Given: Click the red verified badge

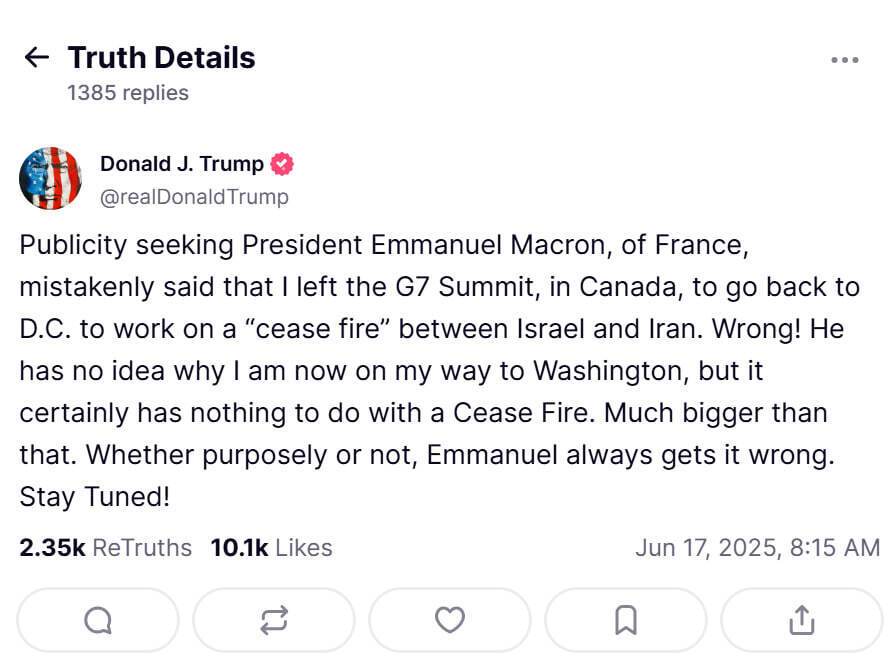Looking at the screenshot, I should coord(283,164).
